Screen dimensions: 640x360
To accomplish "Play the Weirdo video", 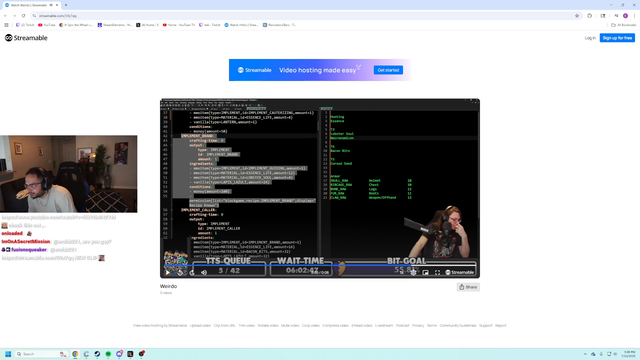I will pyautogui.click(x=167, y=272).
